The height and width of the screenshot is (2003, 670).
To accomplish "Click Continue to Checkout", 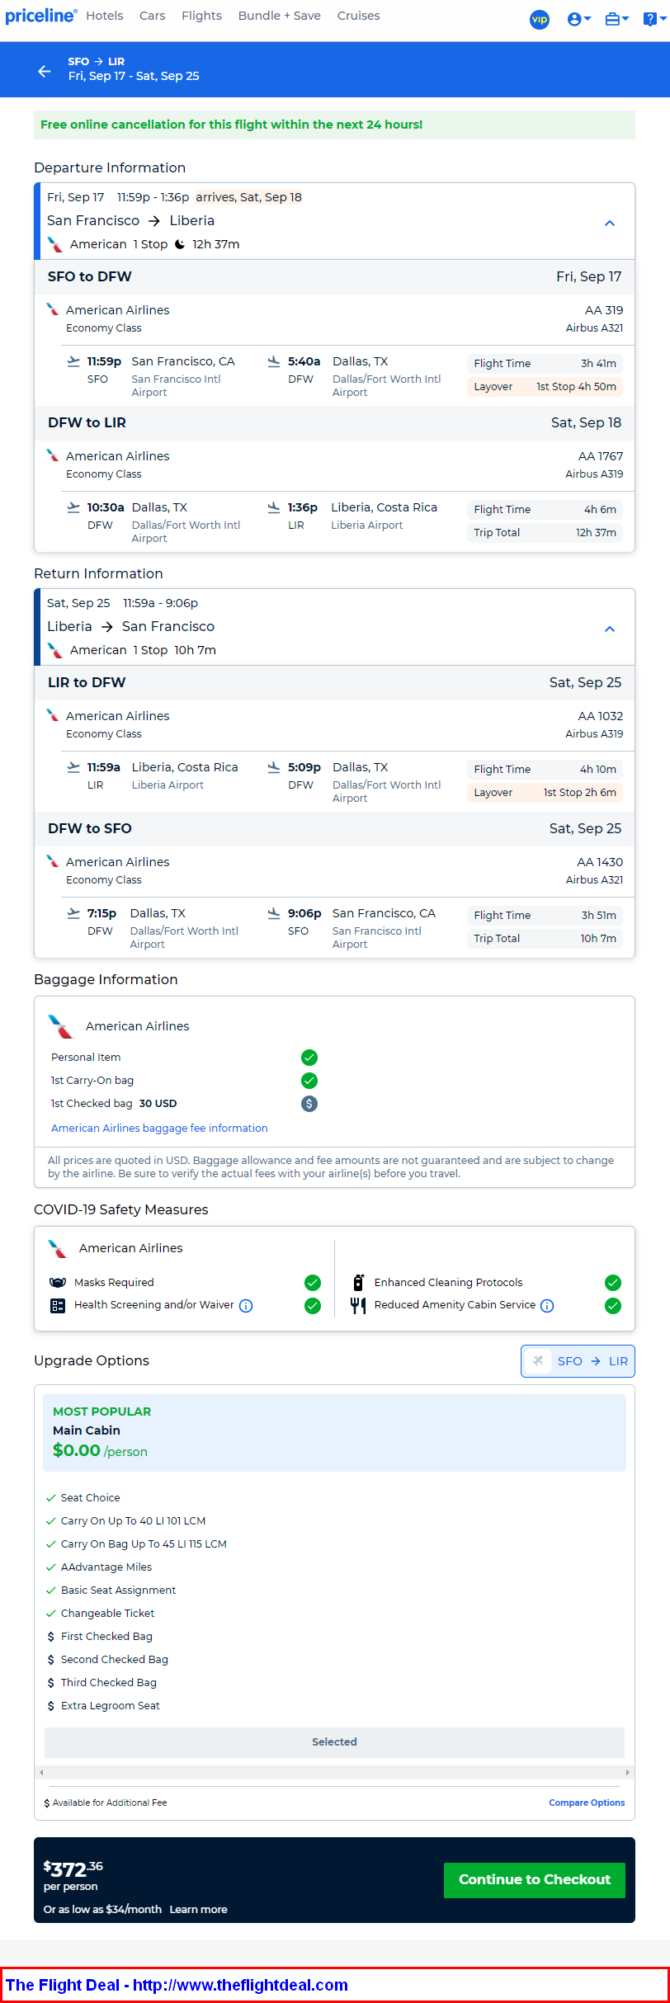I will tap(534, 1879).
